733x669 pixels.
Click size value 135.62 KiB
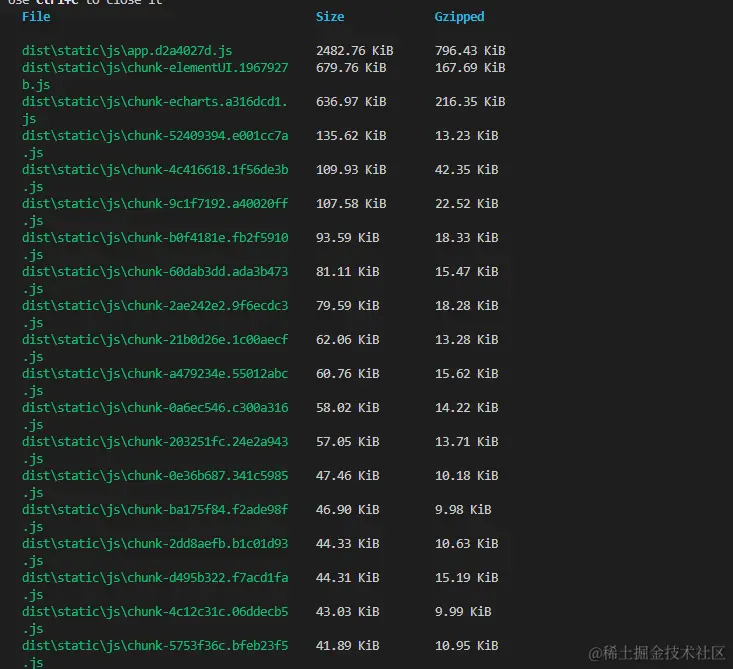point(351,136)
